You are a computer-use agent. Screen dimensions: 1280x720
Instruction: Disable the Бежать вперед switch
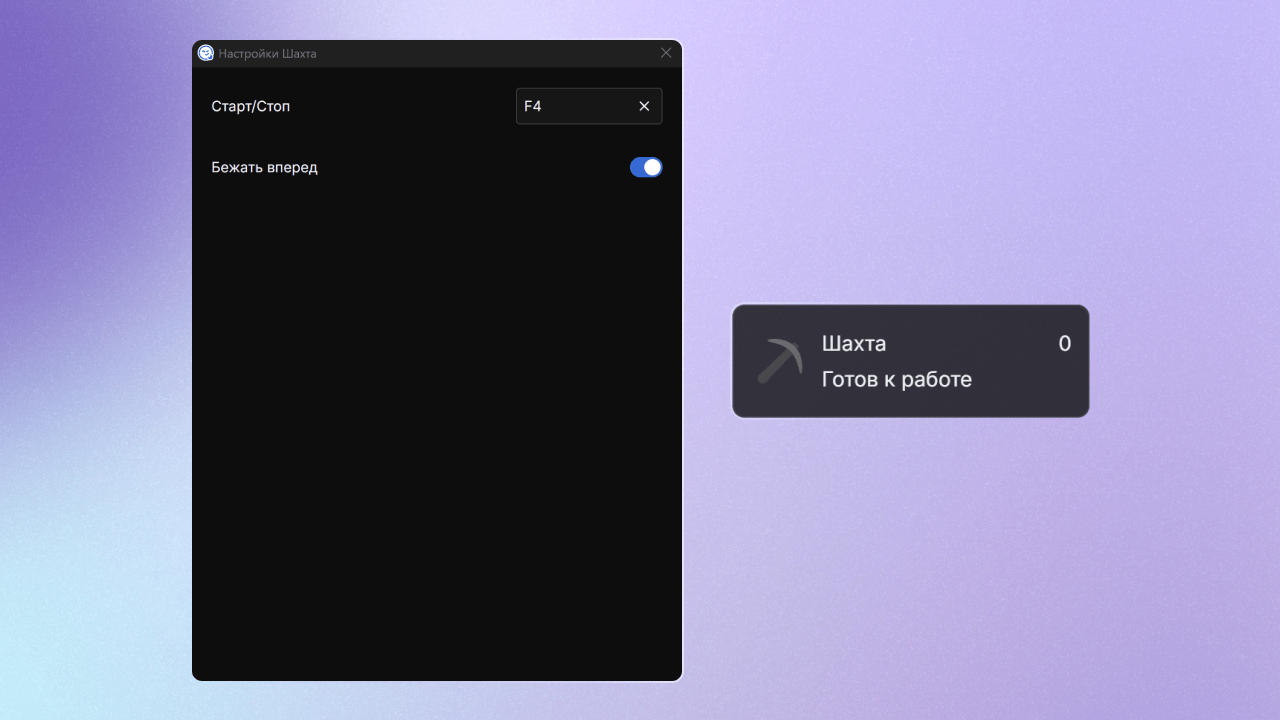click(646, 167)
